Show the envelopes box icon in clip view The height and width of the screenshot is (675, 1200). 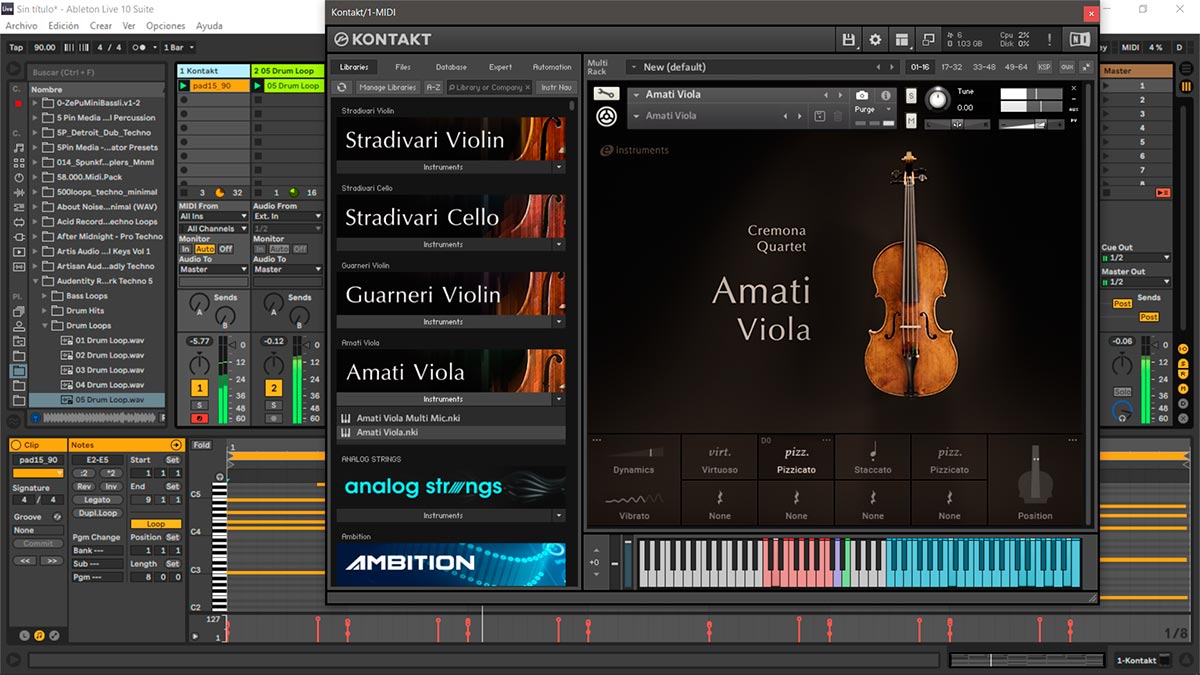54,635
